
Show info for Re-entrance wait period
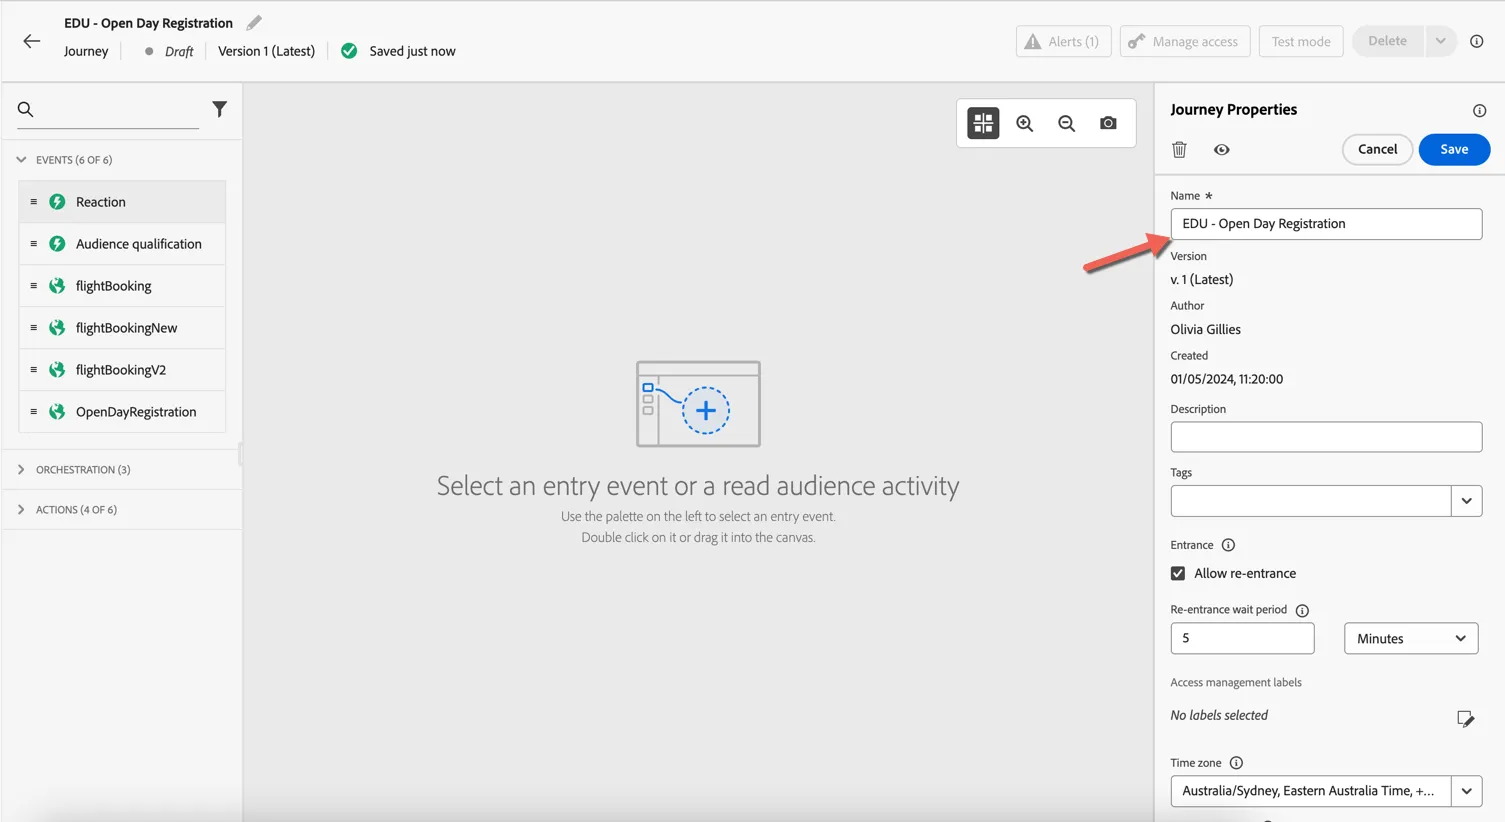pos(1302,610)
